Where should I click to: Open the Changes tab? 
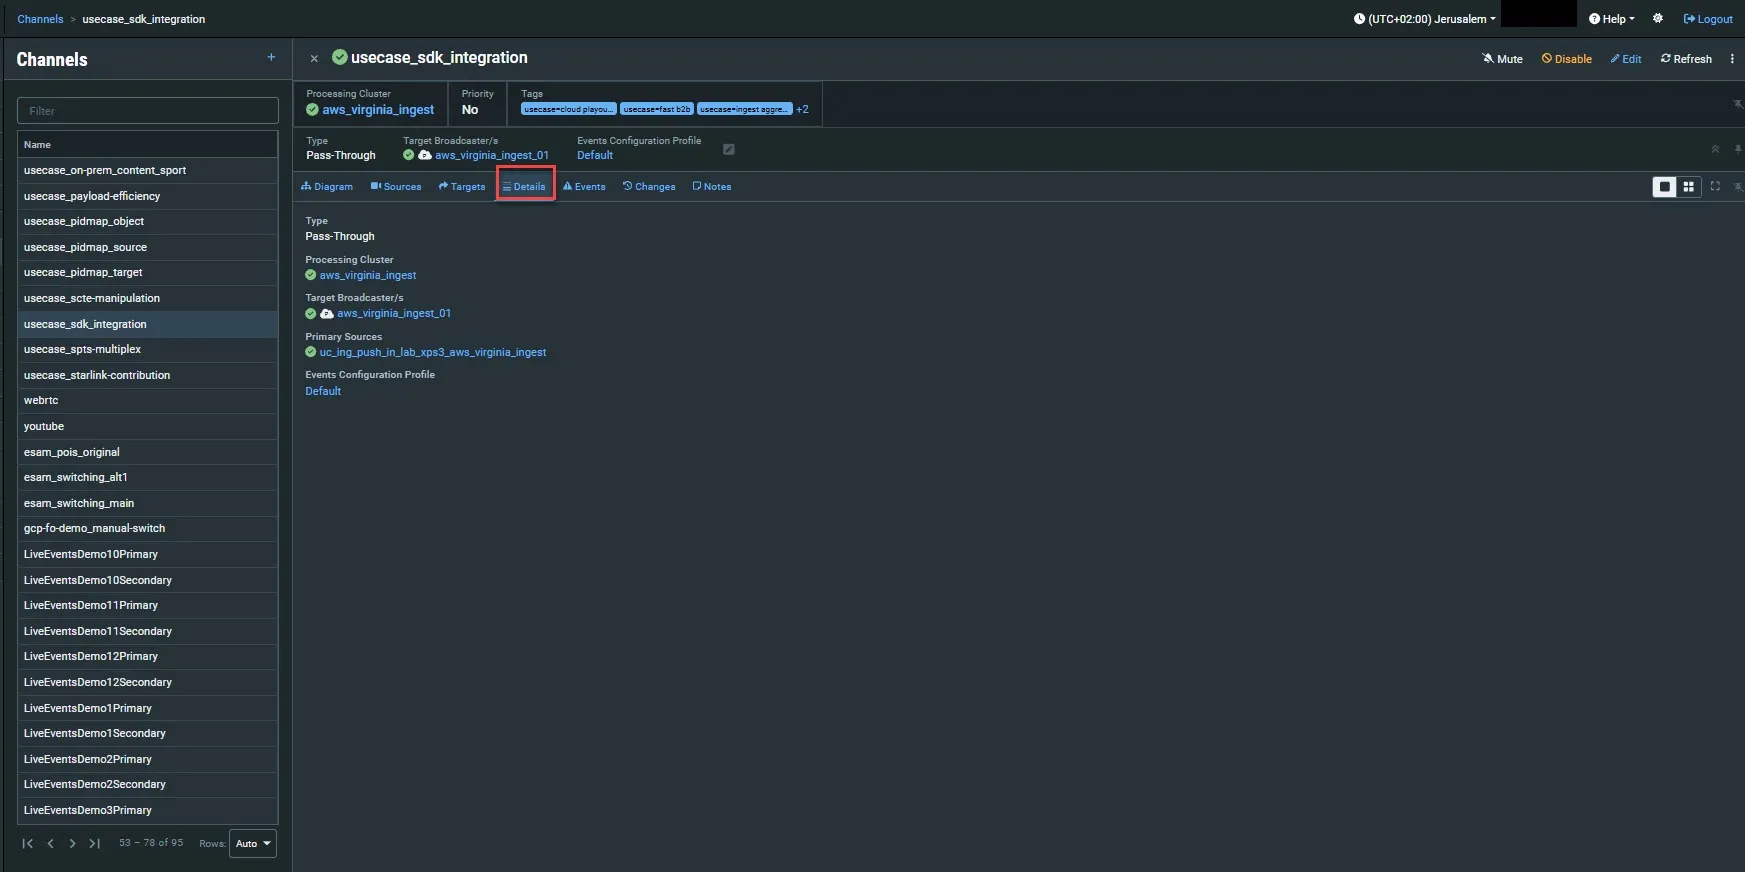point(649,187)
